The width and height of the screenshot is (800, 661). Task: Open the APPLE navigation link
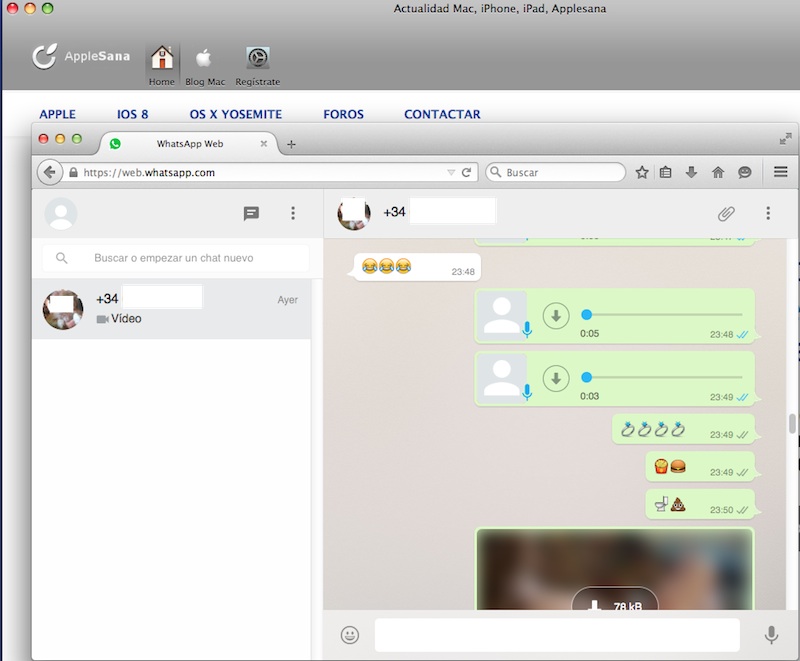(x=58, y=114)
